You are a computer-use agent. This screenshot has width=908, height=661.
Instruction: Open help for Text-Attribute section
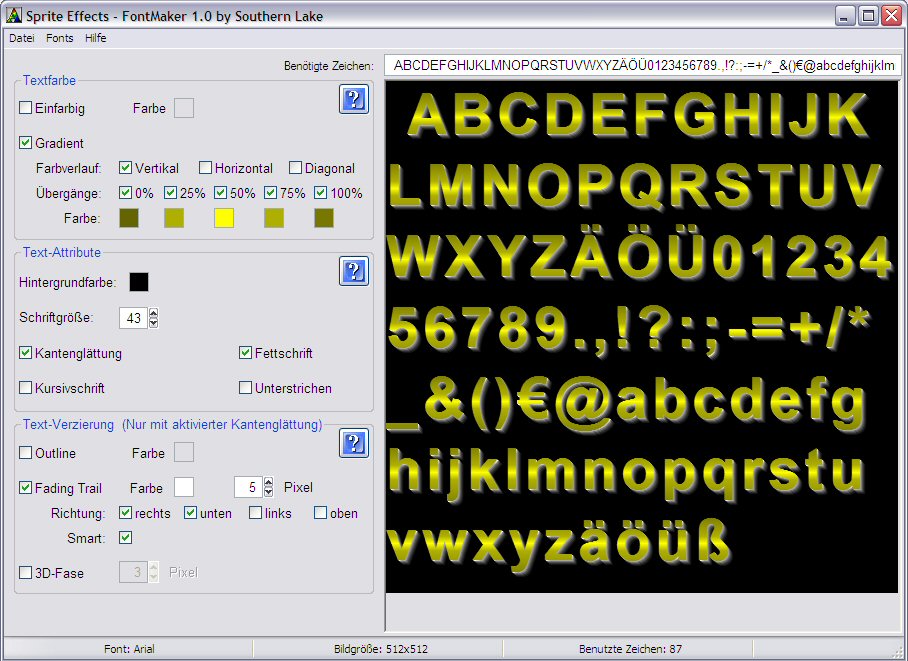point(354,271)
